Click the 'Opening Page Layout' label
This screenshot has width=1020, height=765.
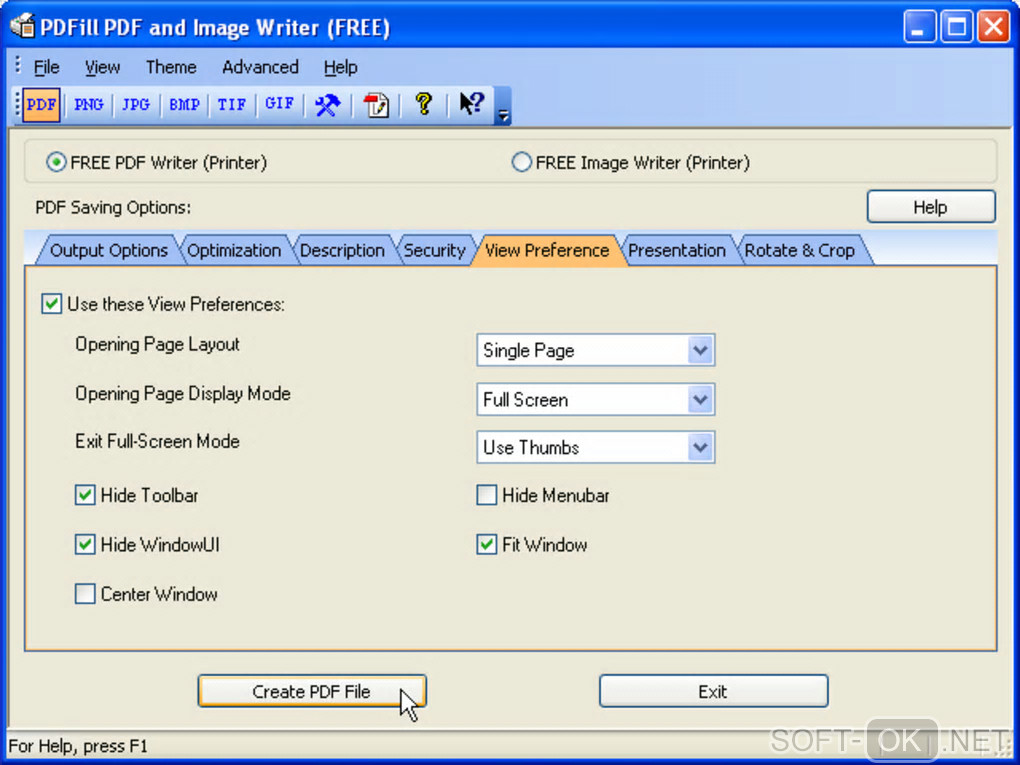pos(157,345)
